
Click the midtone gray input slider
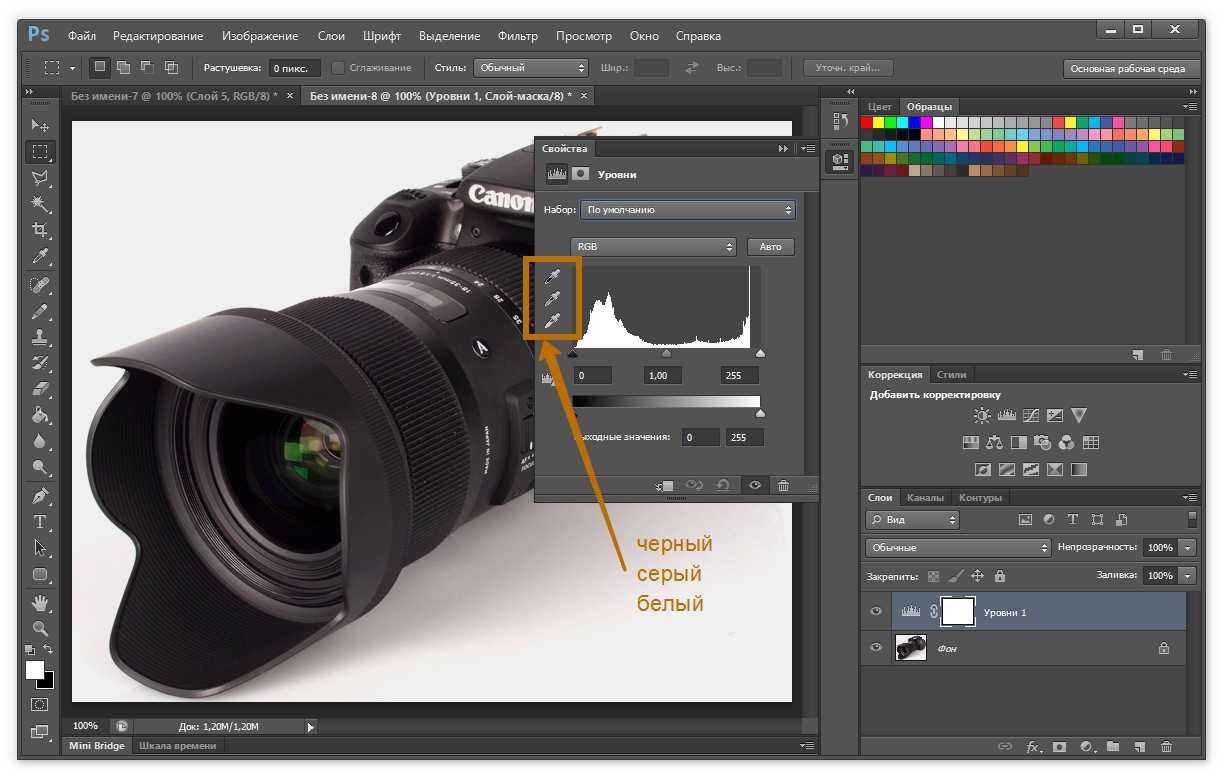click(666, 353)
